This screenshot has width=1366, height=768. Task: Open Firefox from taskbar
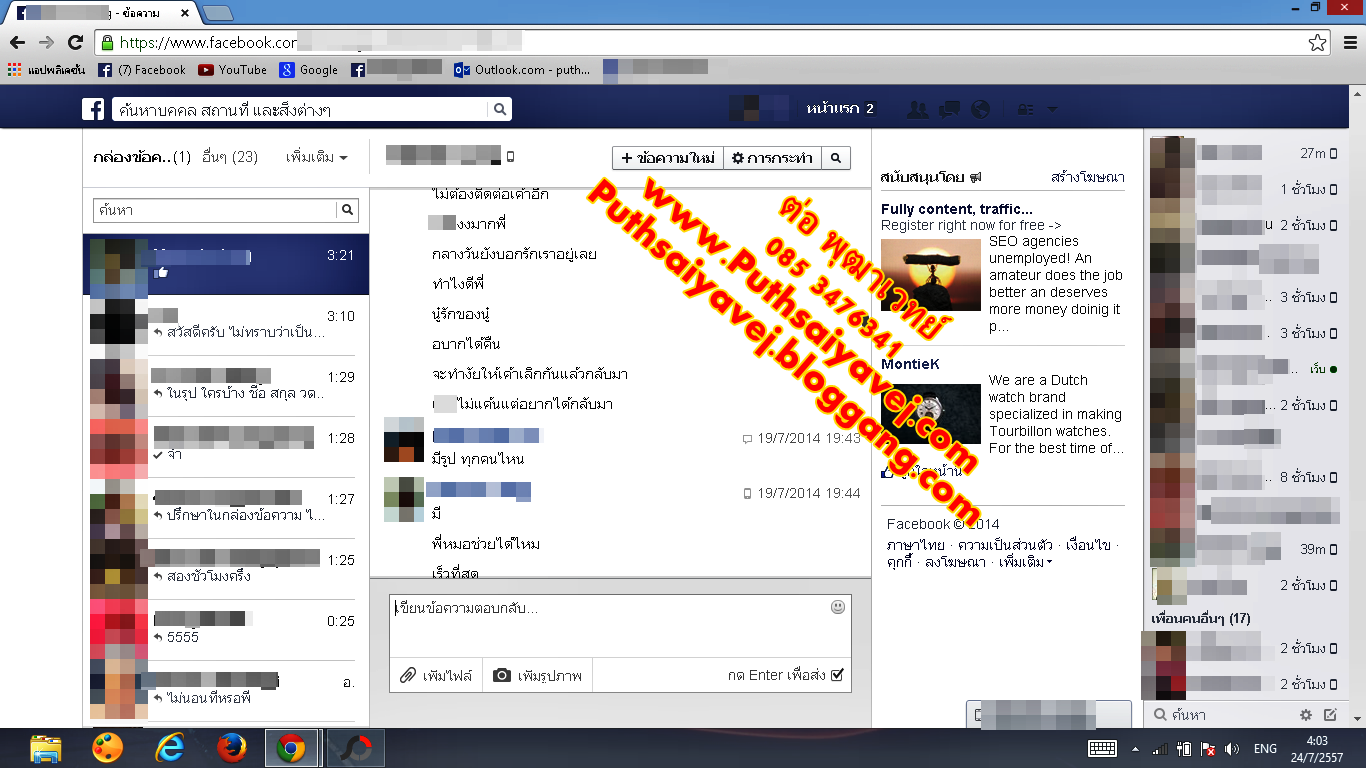click(x=231, y=748)
